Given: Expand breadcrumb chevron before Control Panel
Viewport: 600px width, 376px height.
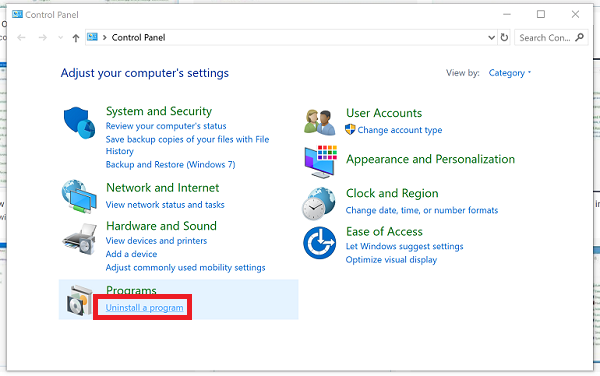Looking at the screenshot, I should point(104,37).
